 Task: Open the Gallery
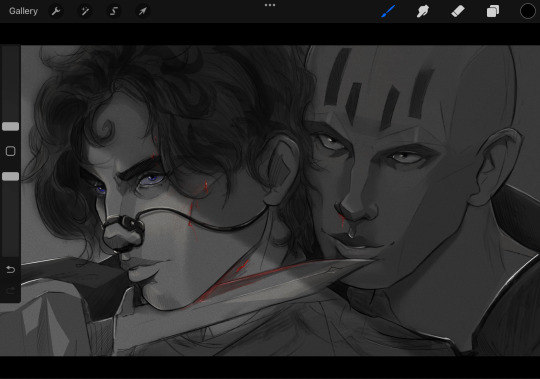click(x=23, y=11)
